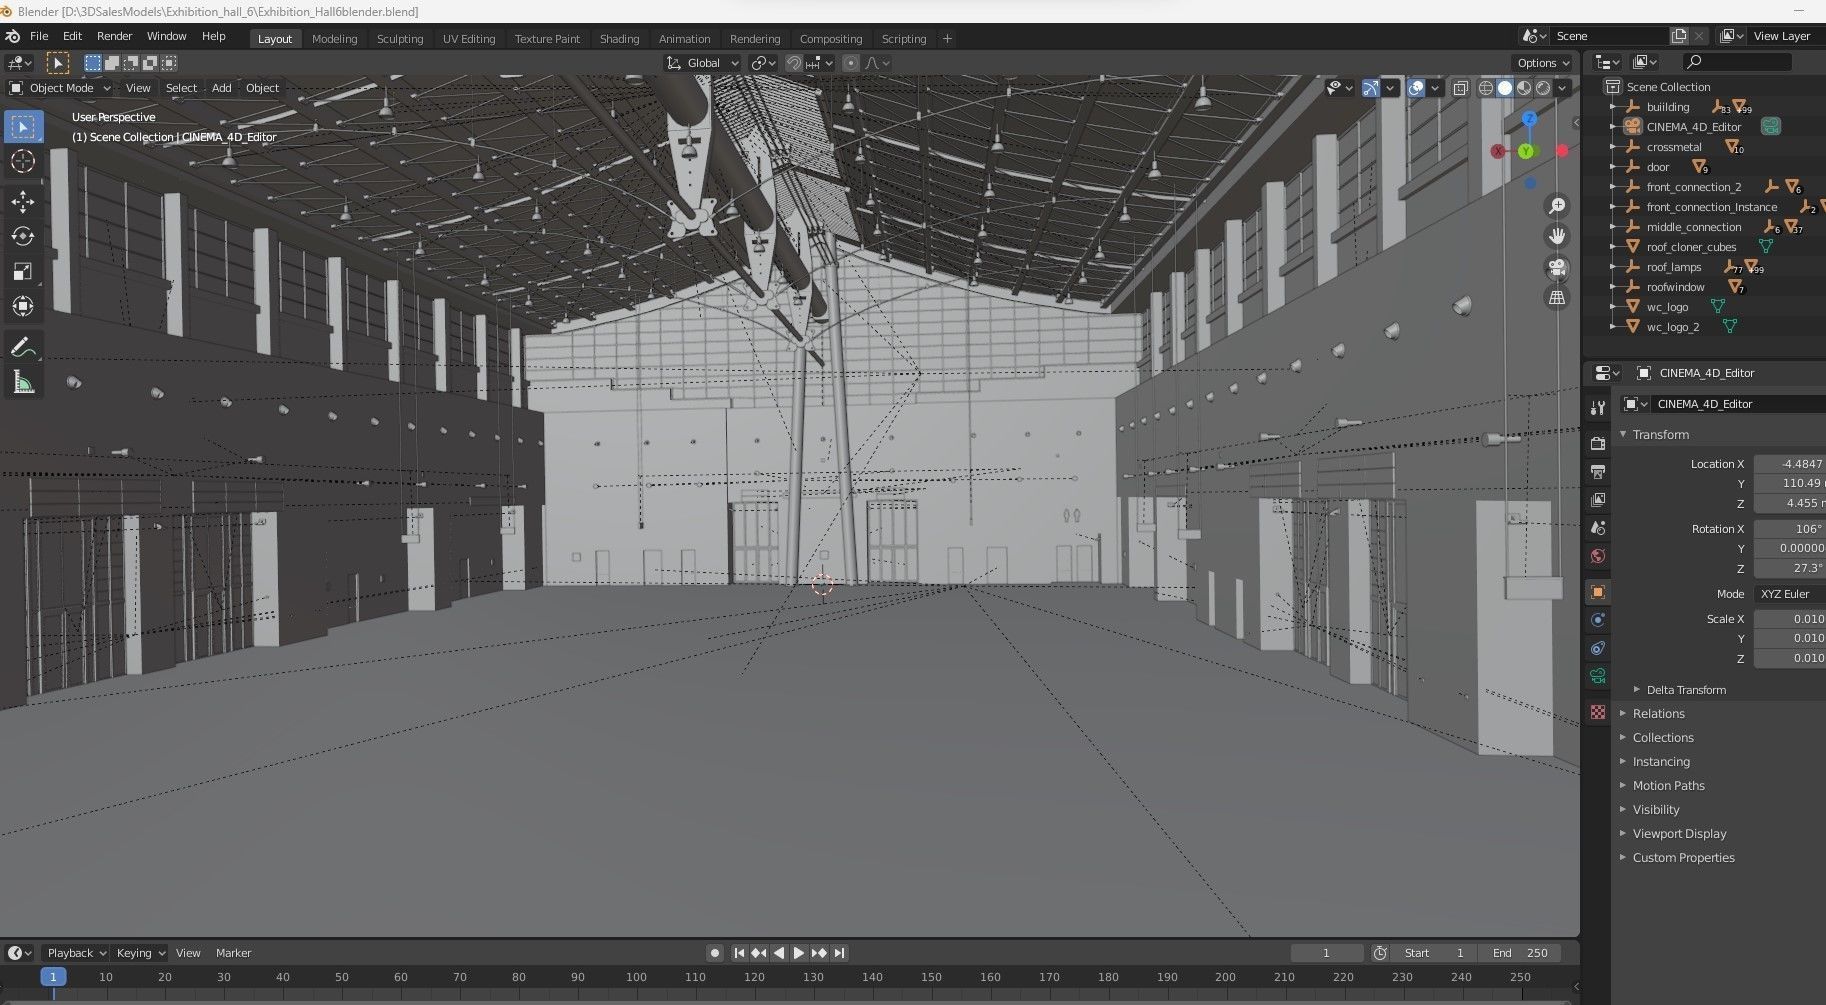Open the Output properties tab
This screenshot has width=1826, height=1005.
click(x=1598, y=471)
